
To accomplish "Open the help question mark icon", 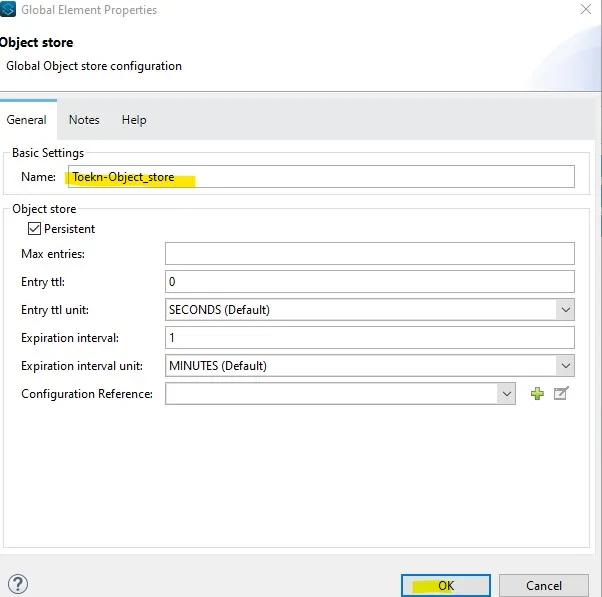I will (18, 584).
